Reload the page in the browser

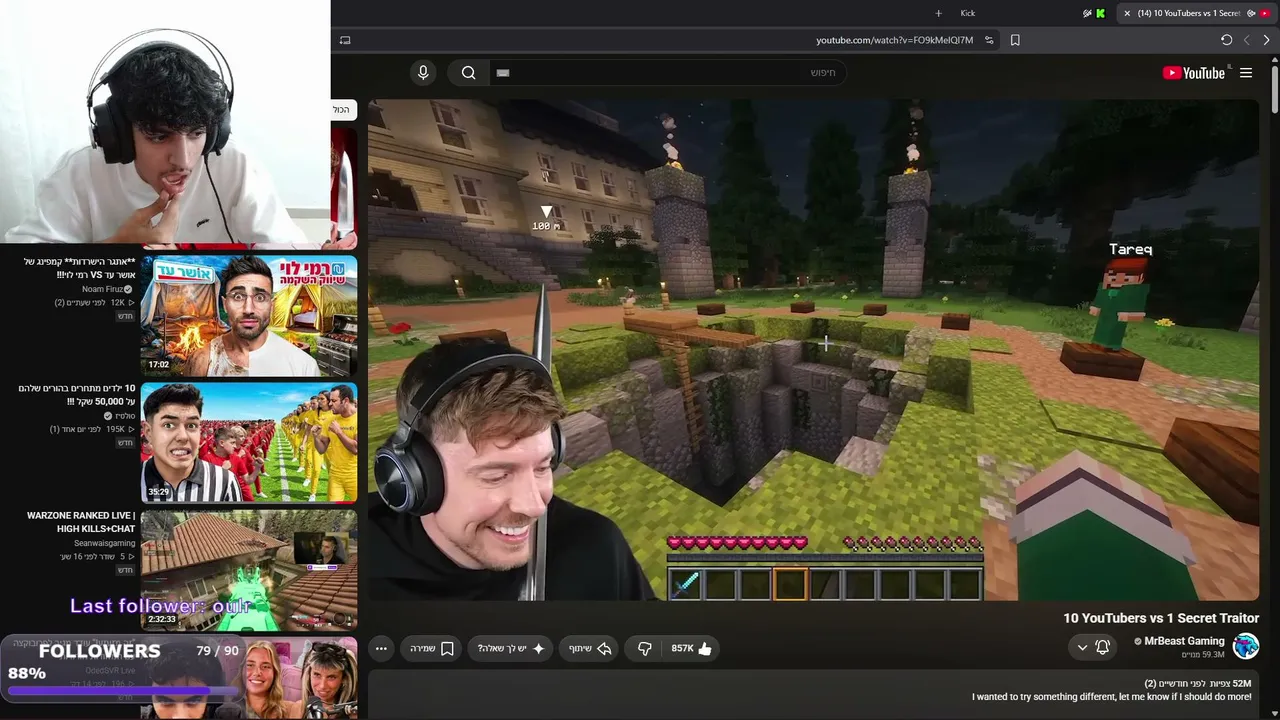[1226, 40]
